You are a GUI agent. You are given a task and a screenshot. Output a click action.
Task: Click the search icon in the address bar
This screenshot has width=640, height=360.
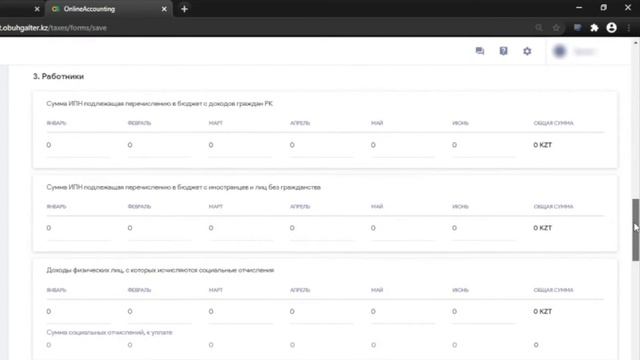539,28
